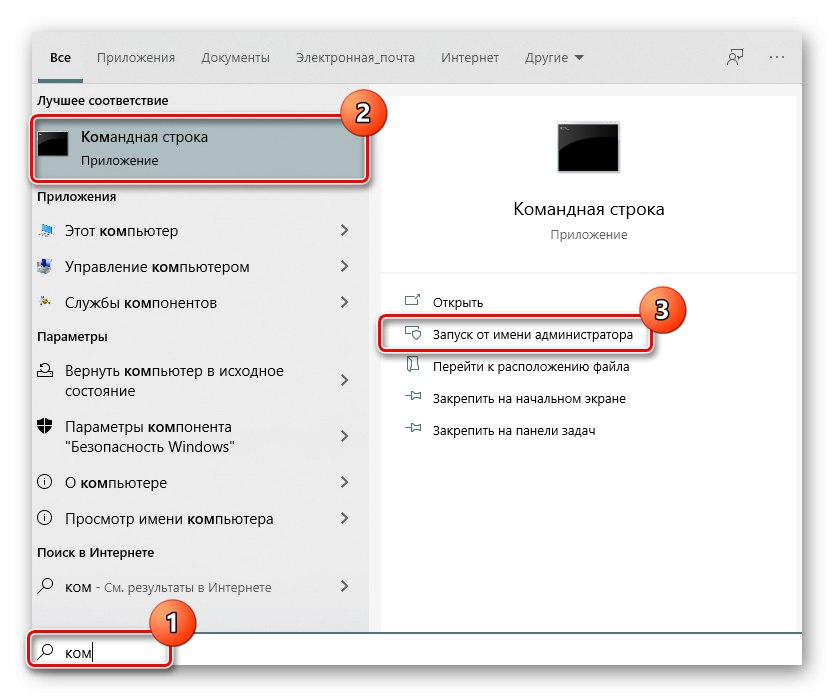Click the Windows Security shield icon
Image resolution: width=834 pixels, height=697 pixels.
tap(45, 426)
